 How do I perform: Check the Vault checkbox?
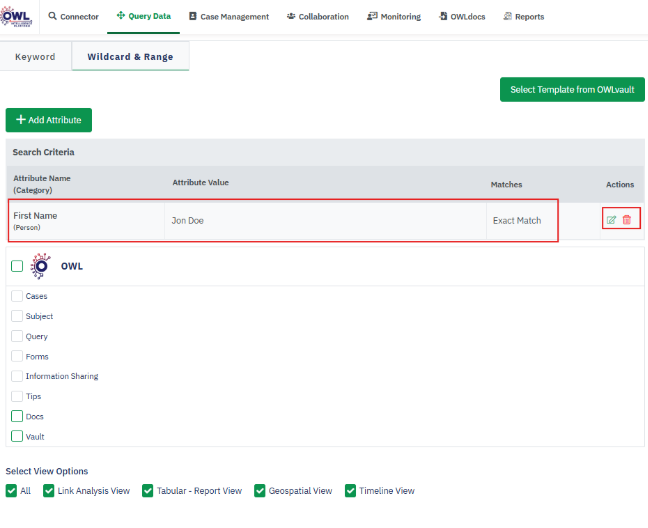(17, 436)
